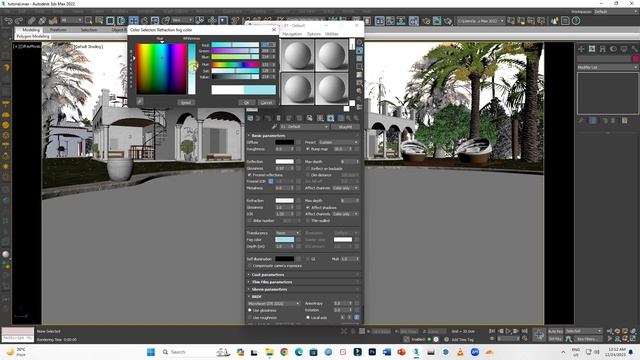
Task: Toggle Show Shaded Material in Viewport
Action: tap(331, 118)
